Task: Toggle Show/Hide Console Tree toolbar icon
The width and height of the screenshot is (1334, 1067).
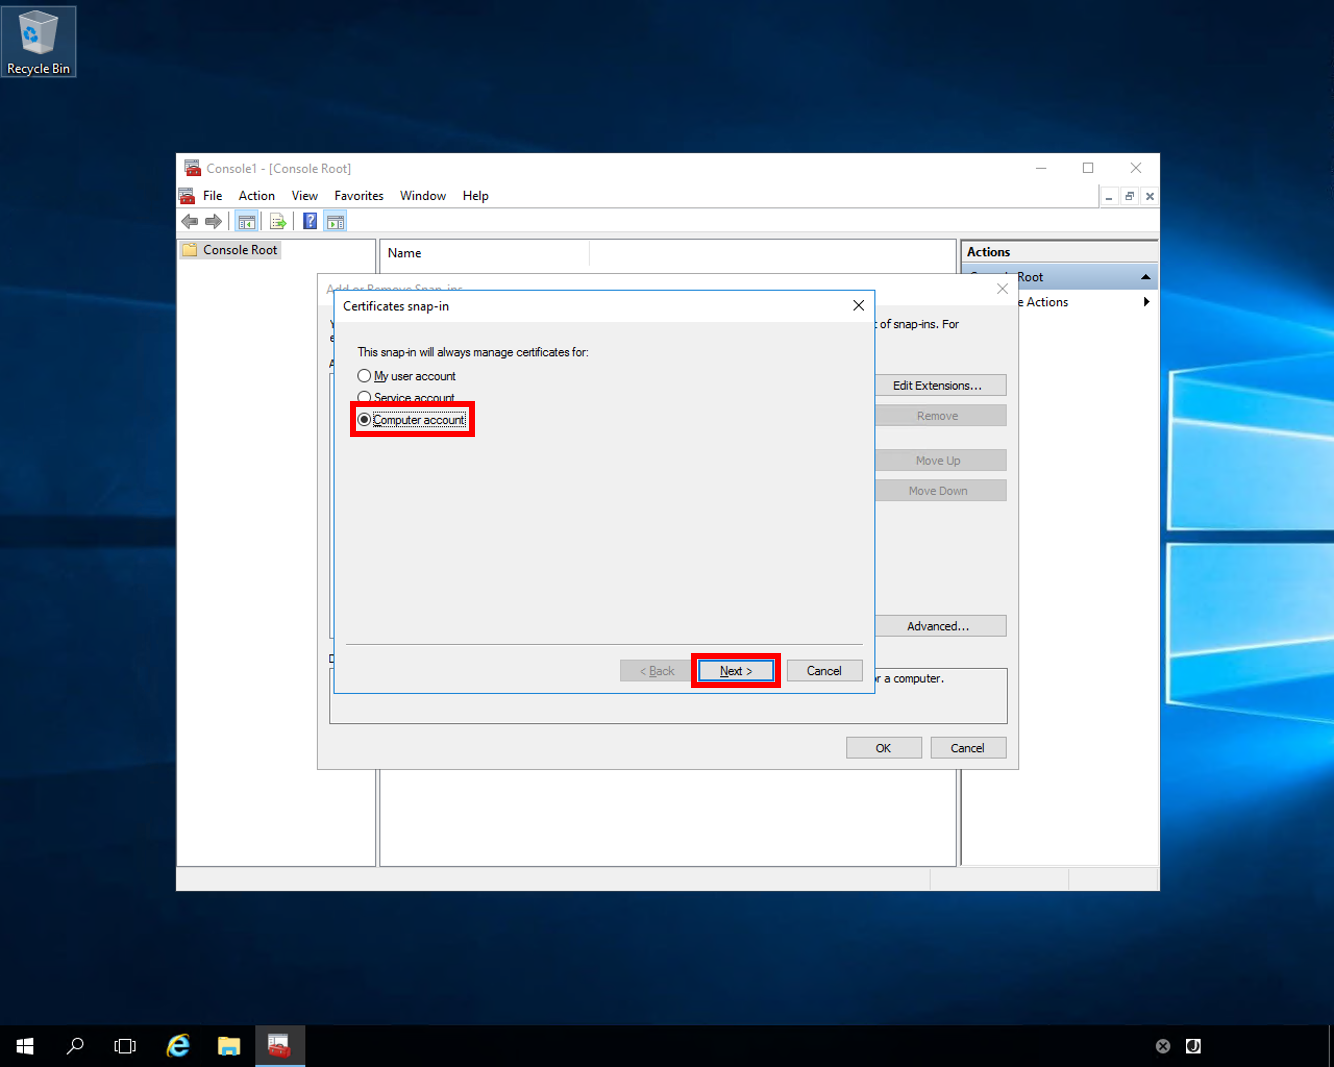Action: point(247,221)
